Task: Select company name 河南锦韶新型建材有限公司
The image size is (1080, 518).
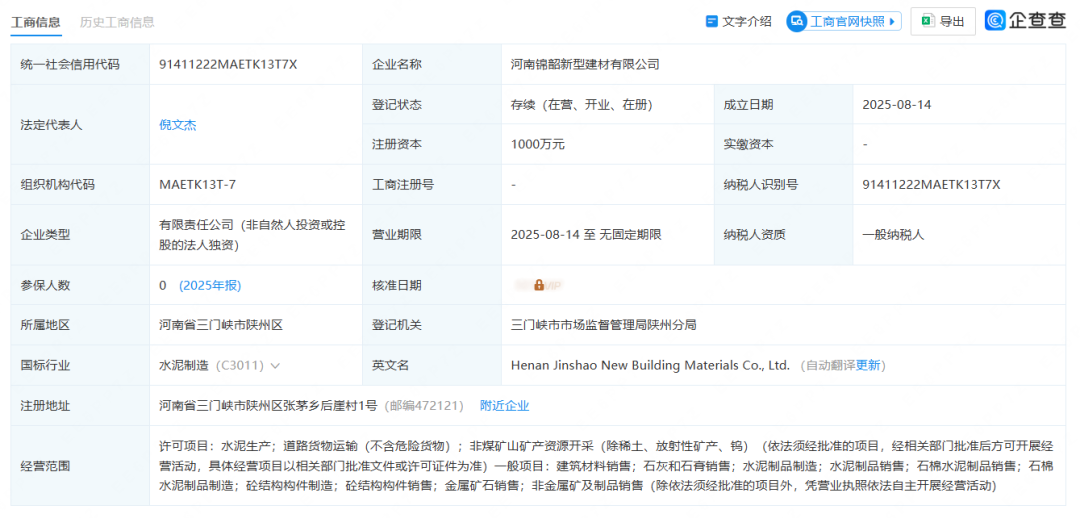Action: pyautogui.click(x=585, y=65)
